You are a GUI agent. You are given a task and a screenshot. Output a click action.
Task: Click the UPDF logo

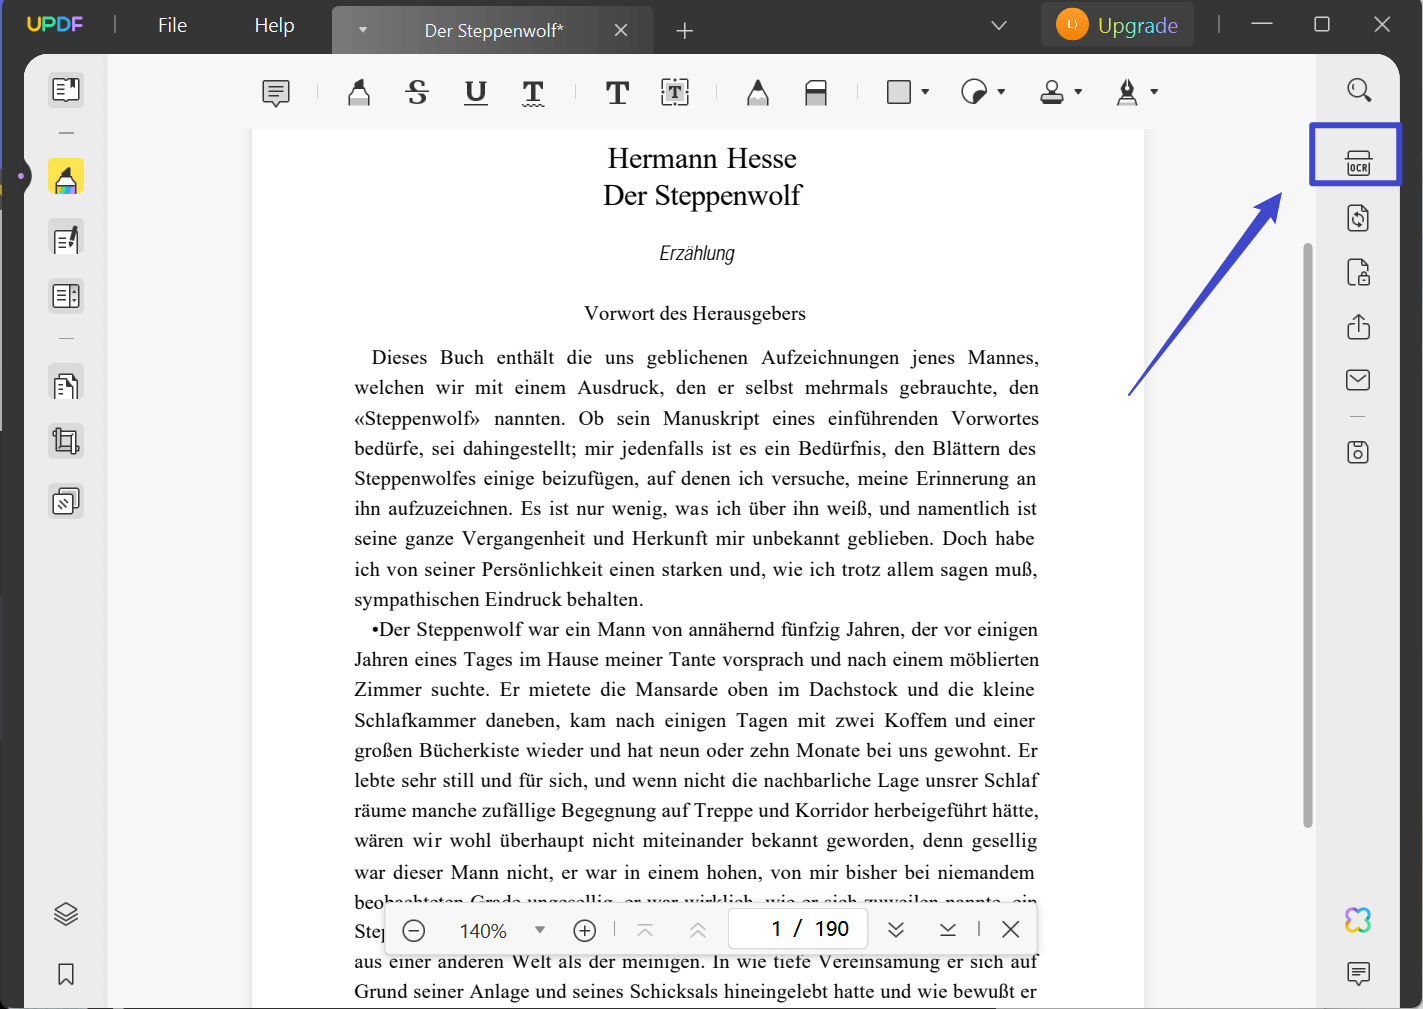click(55, 24)
